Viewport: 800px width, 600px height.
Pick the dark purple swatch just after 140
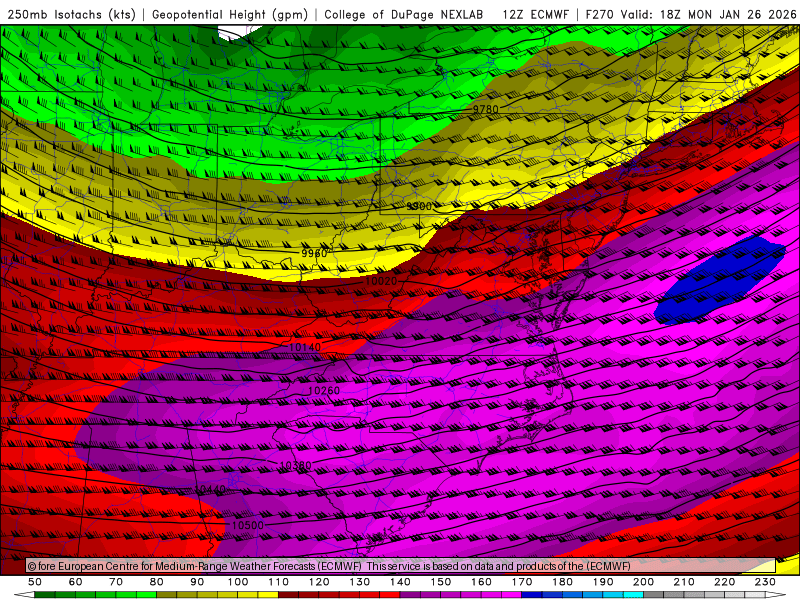[x=410, y=595]
